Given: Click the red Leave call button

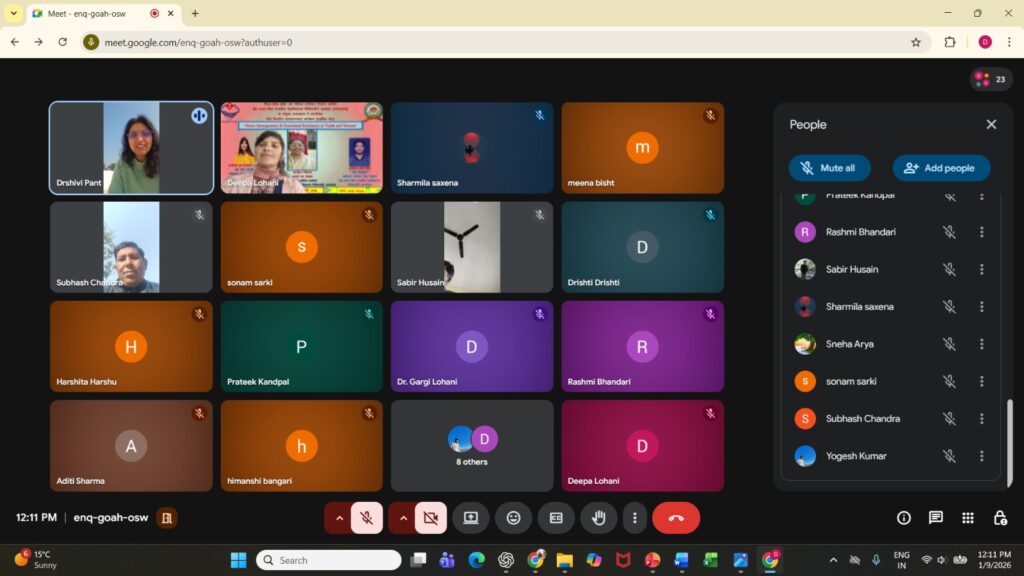Looking at the screenshot, I should tap(676, 518).
